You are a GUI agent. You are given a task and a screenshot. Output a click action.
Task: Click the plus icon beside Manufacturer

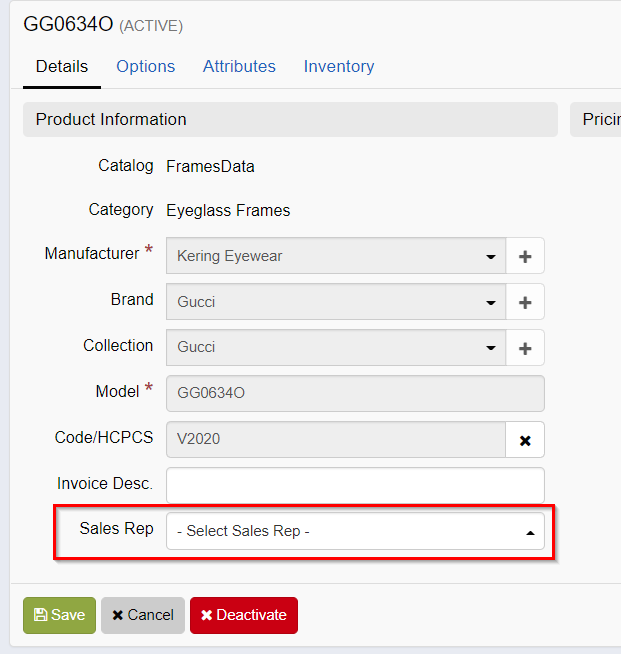click(525, 256)
